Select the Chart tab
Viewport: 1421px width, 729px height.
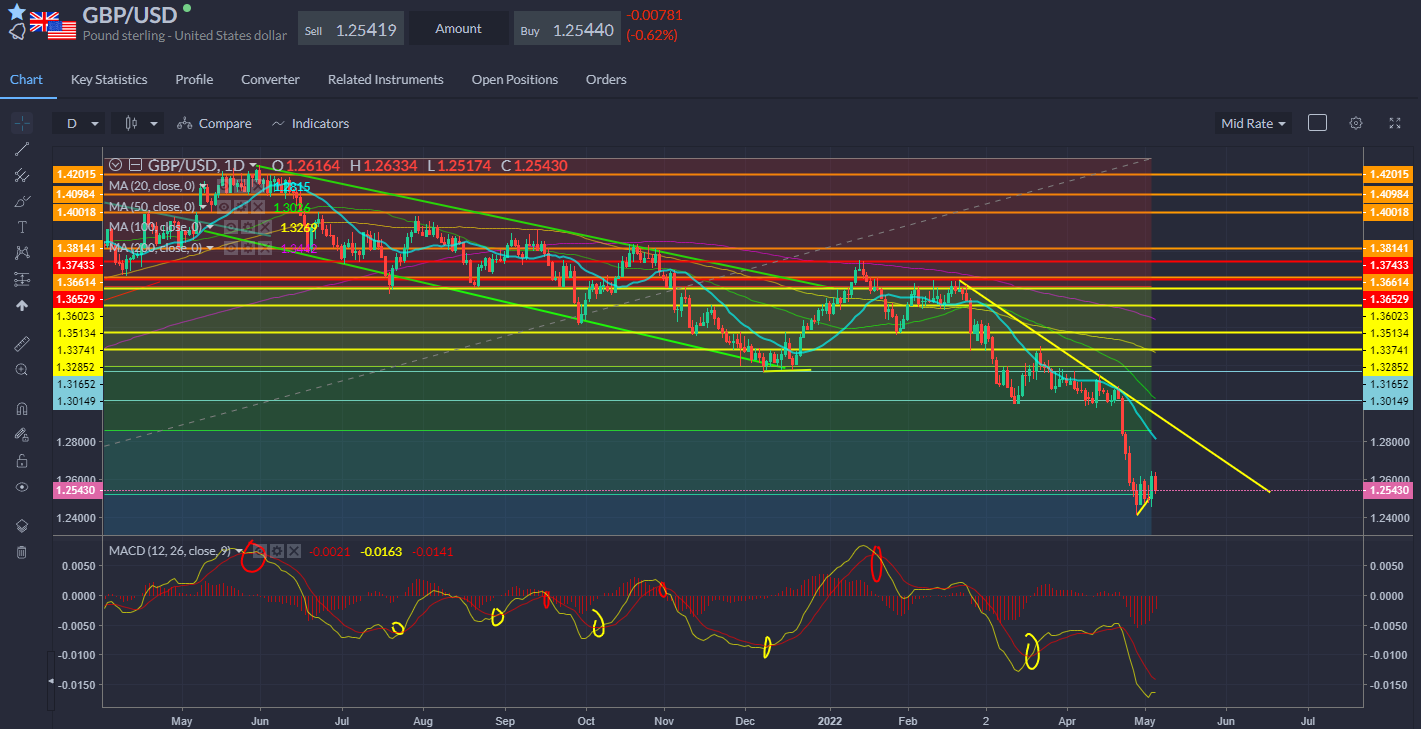click(26, 79)
